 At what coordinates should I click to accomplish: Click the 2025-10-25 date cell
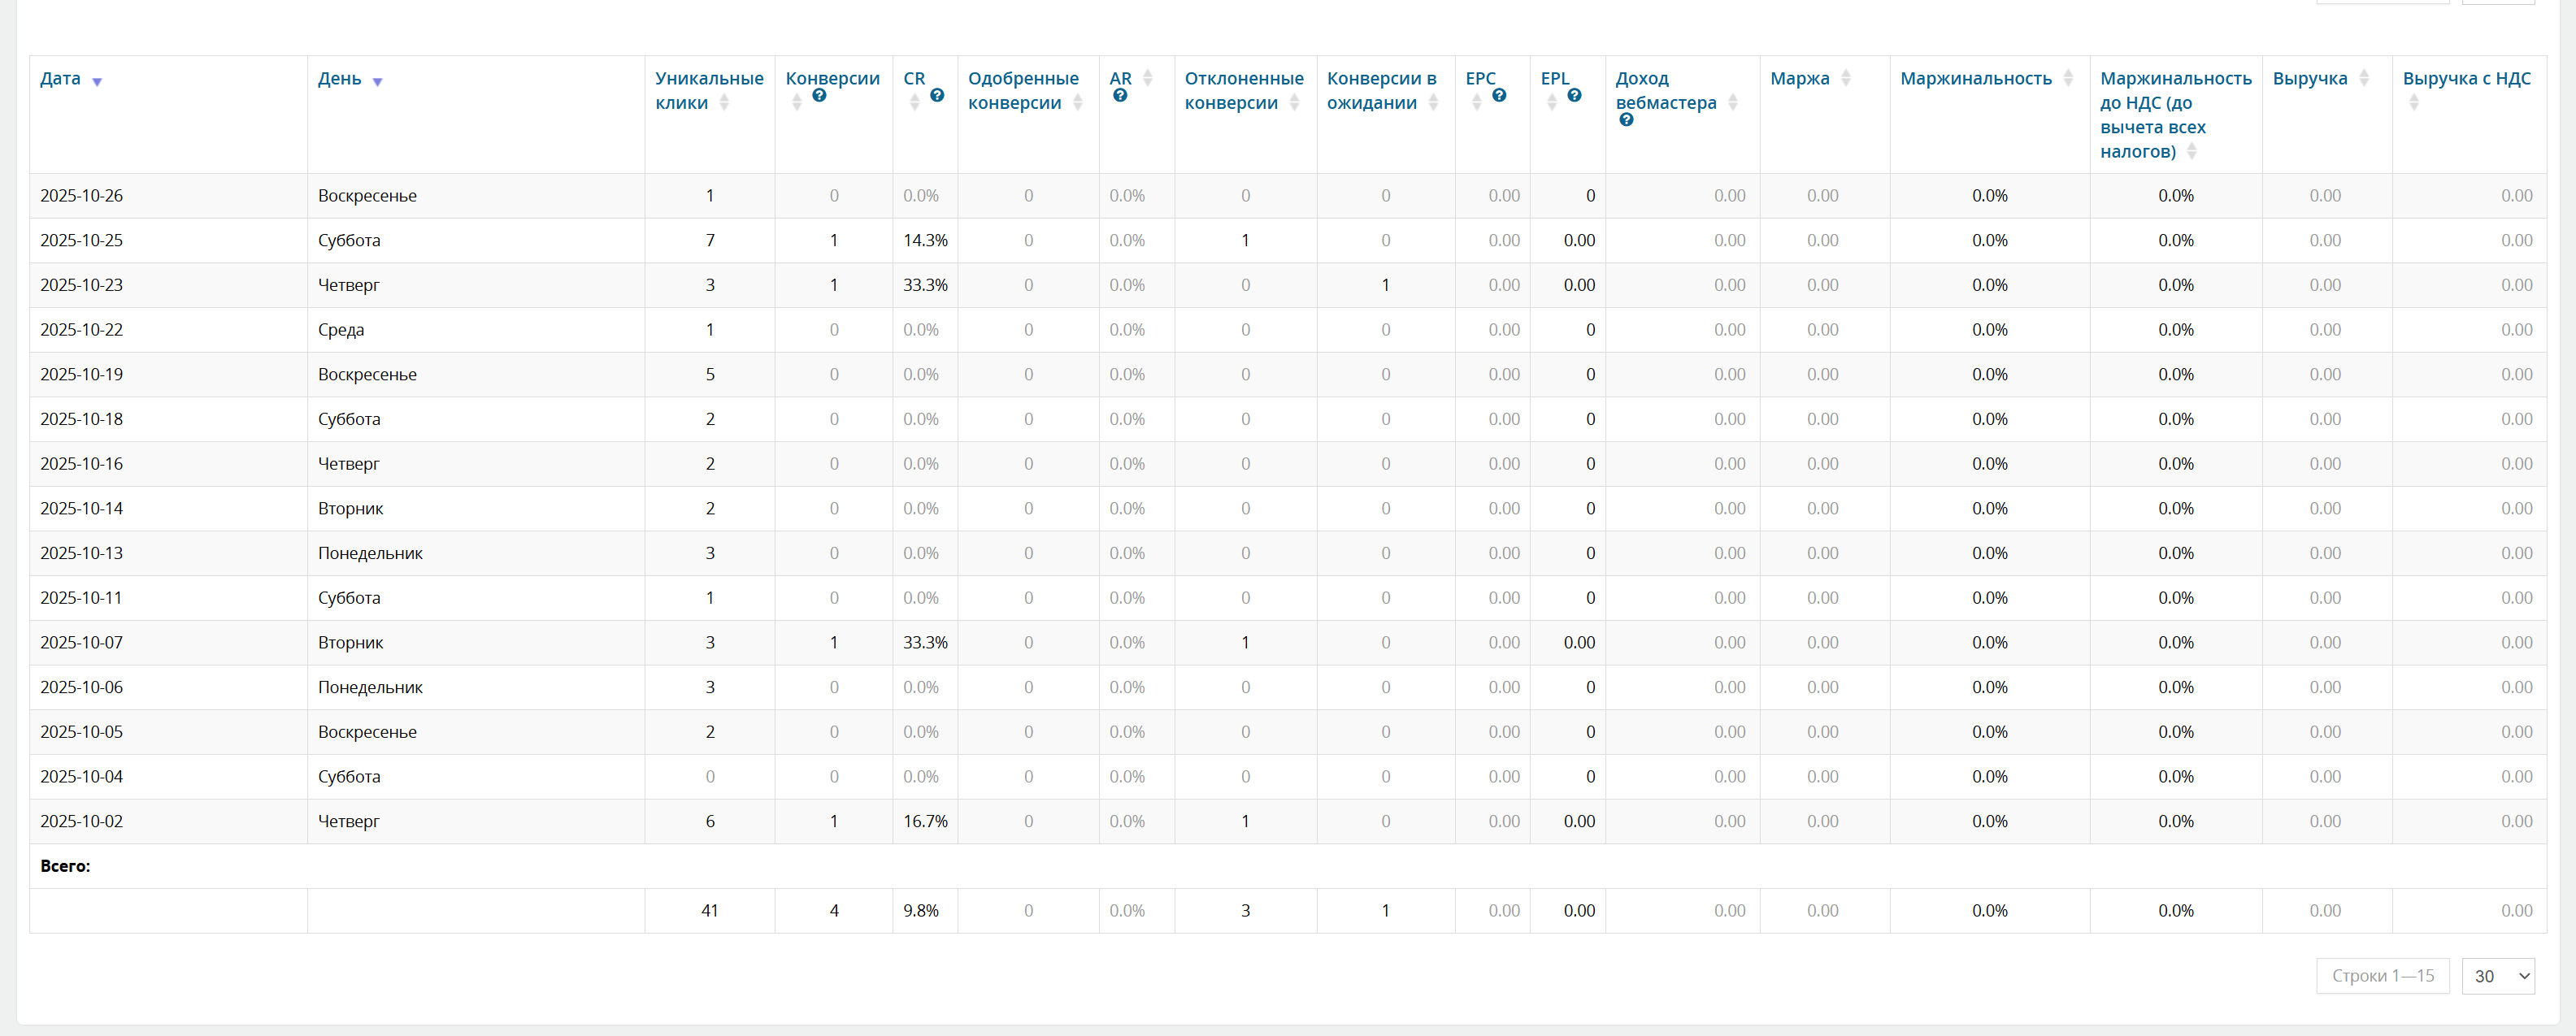(x=82, y=240)
